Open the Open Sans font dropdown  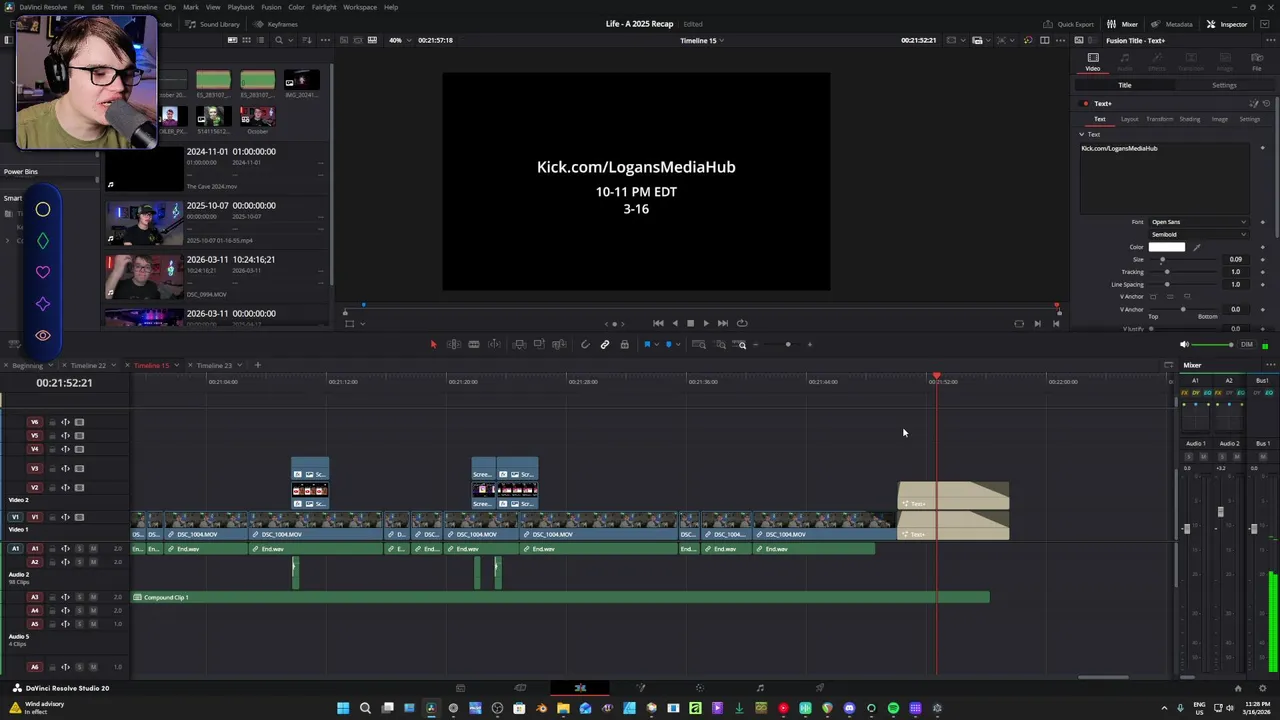[x=1198, y=222]
